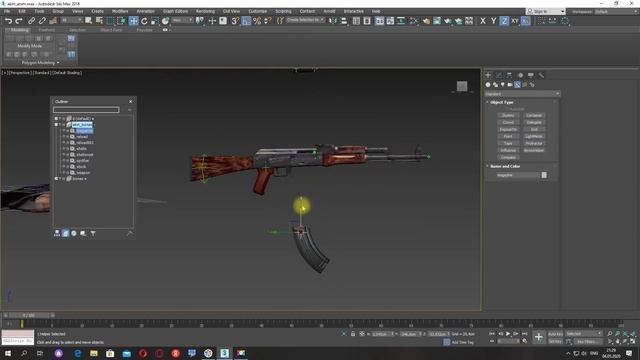The image size is (640, 360).
Task: Restrict transform to the XY plane
Action: tap(515, 21)
